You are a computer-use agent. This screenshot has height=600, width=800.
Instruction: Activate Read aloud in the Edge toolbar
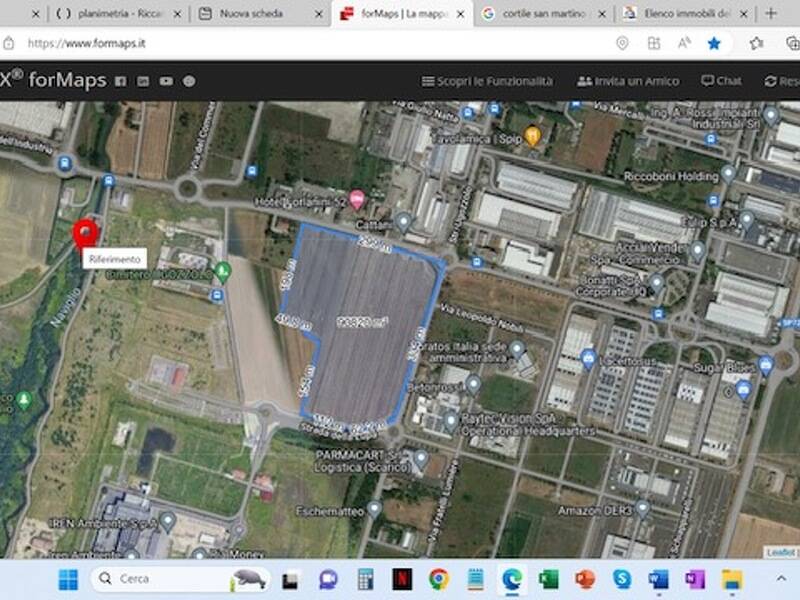(685, 44)
